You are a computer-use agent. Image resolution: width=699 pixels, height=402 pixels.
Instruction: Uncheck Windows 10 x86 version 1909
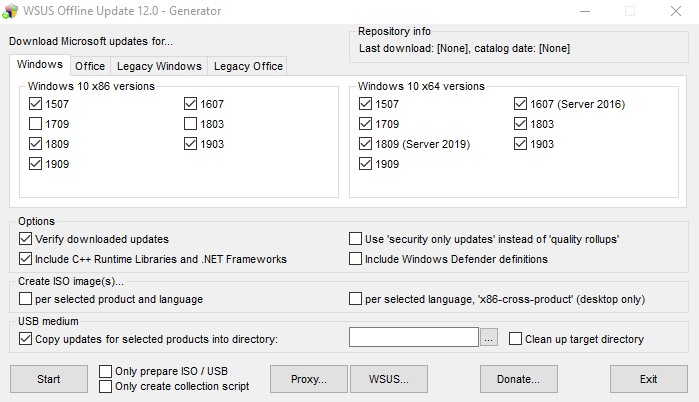pyautogui.click(x=35, y=164)
